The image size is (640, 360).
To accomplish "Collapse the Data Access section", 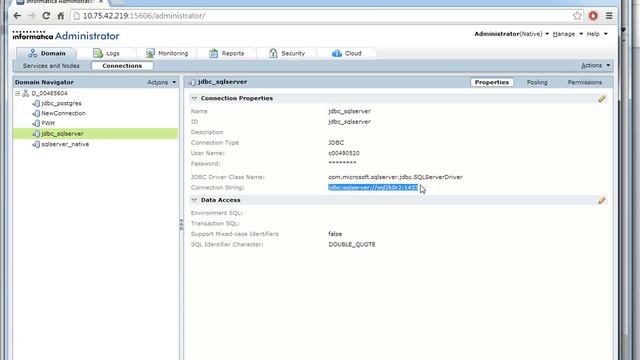I will 194,200.
